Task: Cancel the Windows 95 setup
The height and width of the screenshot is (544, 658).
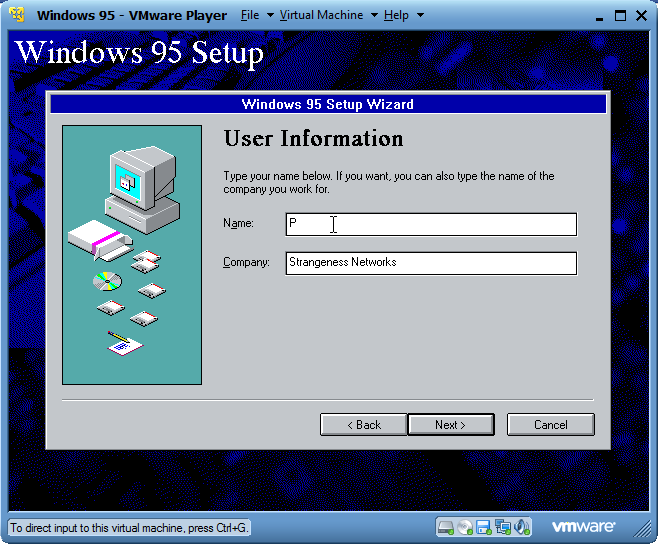Action: click(551, 425)
